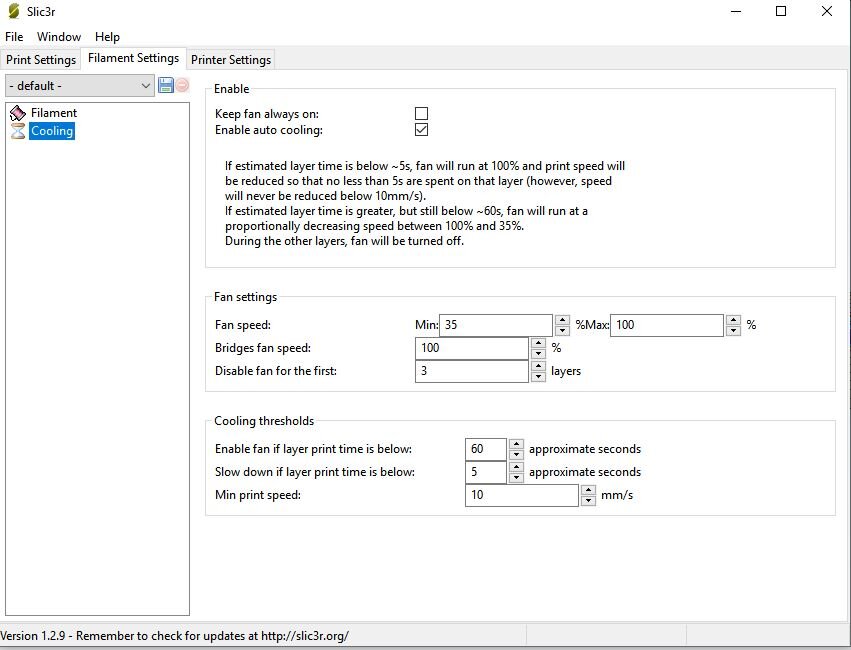Click the Min print speed label
The width and height of the screenshot is (851, 650).
257,495
